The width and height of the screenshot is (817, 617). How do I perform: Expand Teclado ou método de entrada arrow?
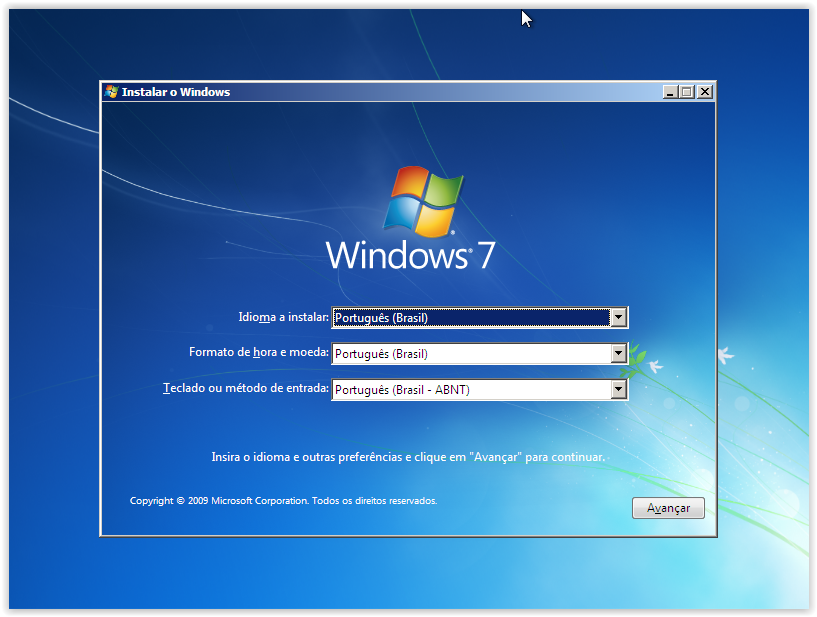[618, 390]
